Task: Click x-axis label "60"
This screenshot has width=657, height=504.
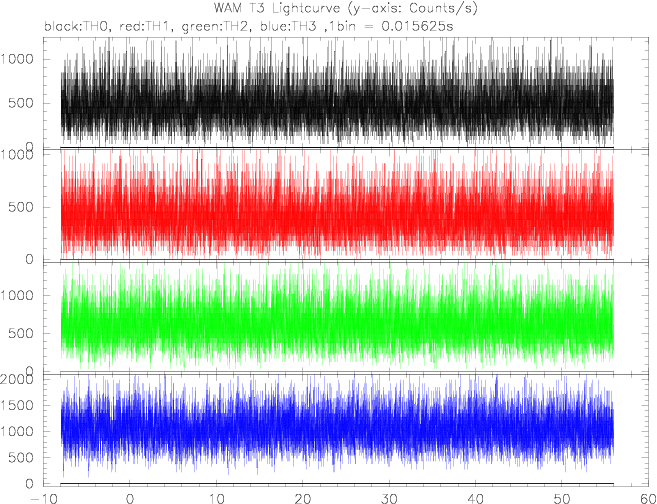Action: [648, 498]
